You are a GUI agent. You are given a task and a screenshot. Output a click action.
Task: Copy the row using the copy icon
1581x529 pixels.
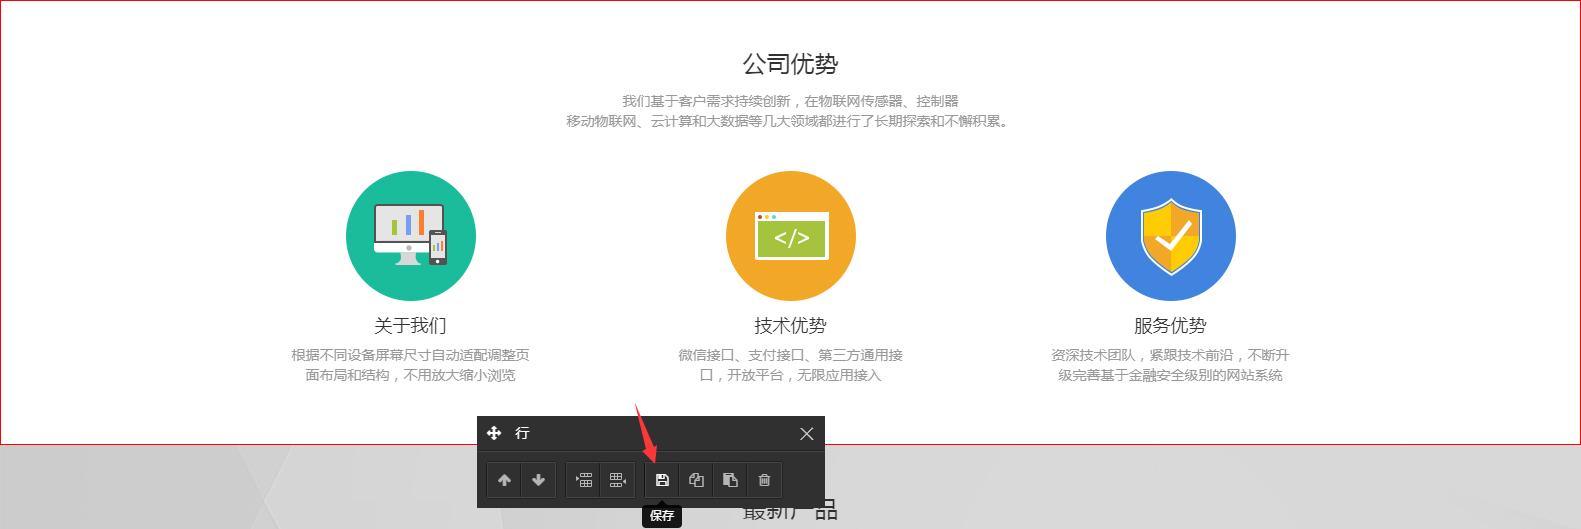[696, 480]
